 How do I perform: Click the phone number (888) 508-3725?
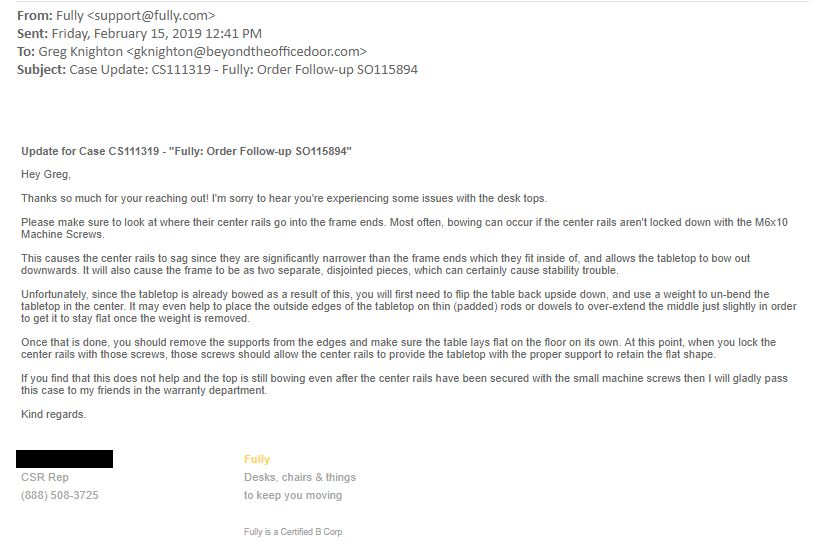pyautogui.click(x=60, y=495)
